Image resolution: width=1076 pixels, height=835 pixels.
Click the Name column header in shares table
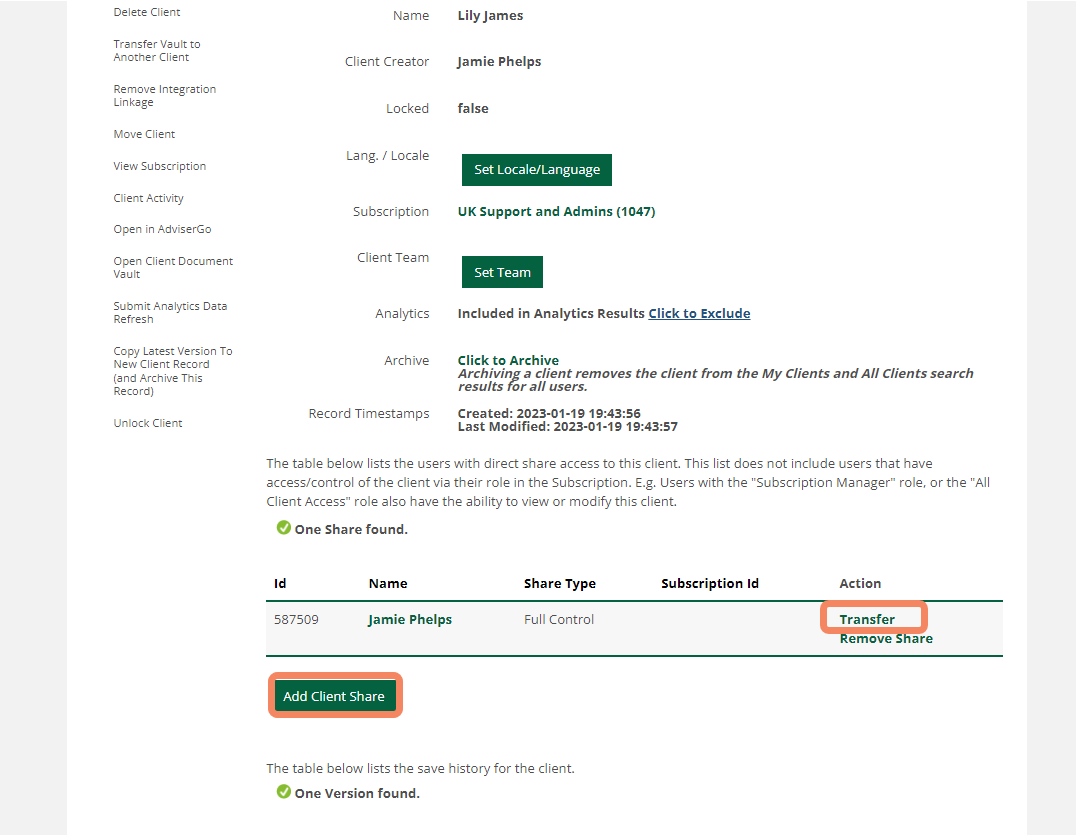click(388, 584)
